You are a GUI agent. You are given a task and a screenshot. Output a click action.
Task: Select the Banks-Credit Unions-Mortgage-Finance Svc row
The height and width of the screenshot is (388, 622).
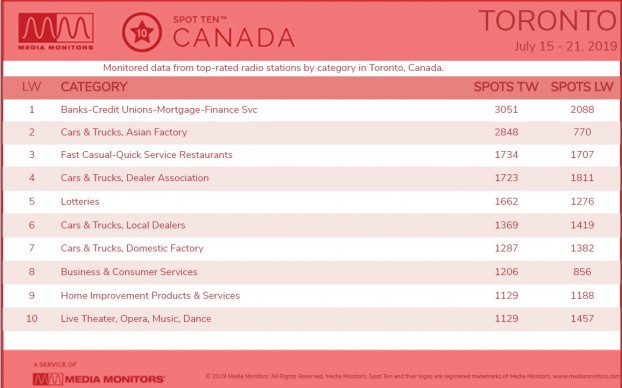point(311,110)
